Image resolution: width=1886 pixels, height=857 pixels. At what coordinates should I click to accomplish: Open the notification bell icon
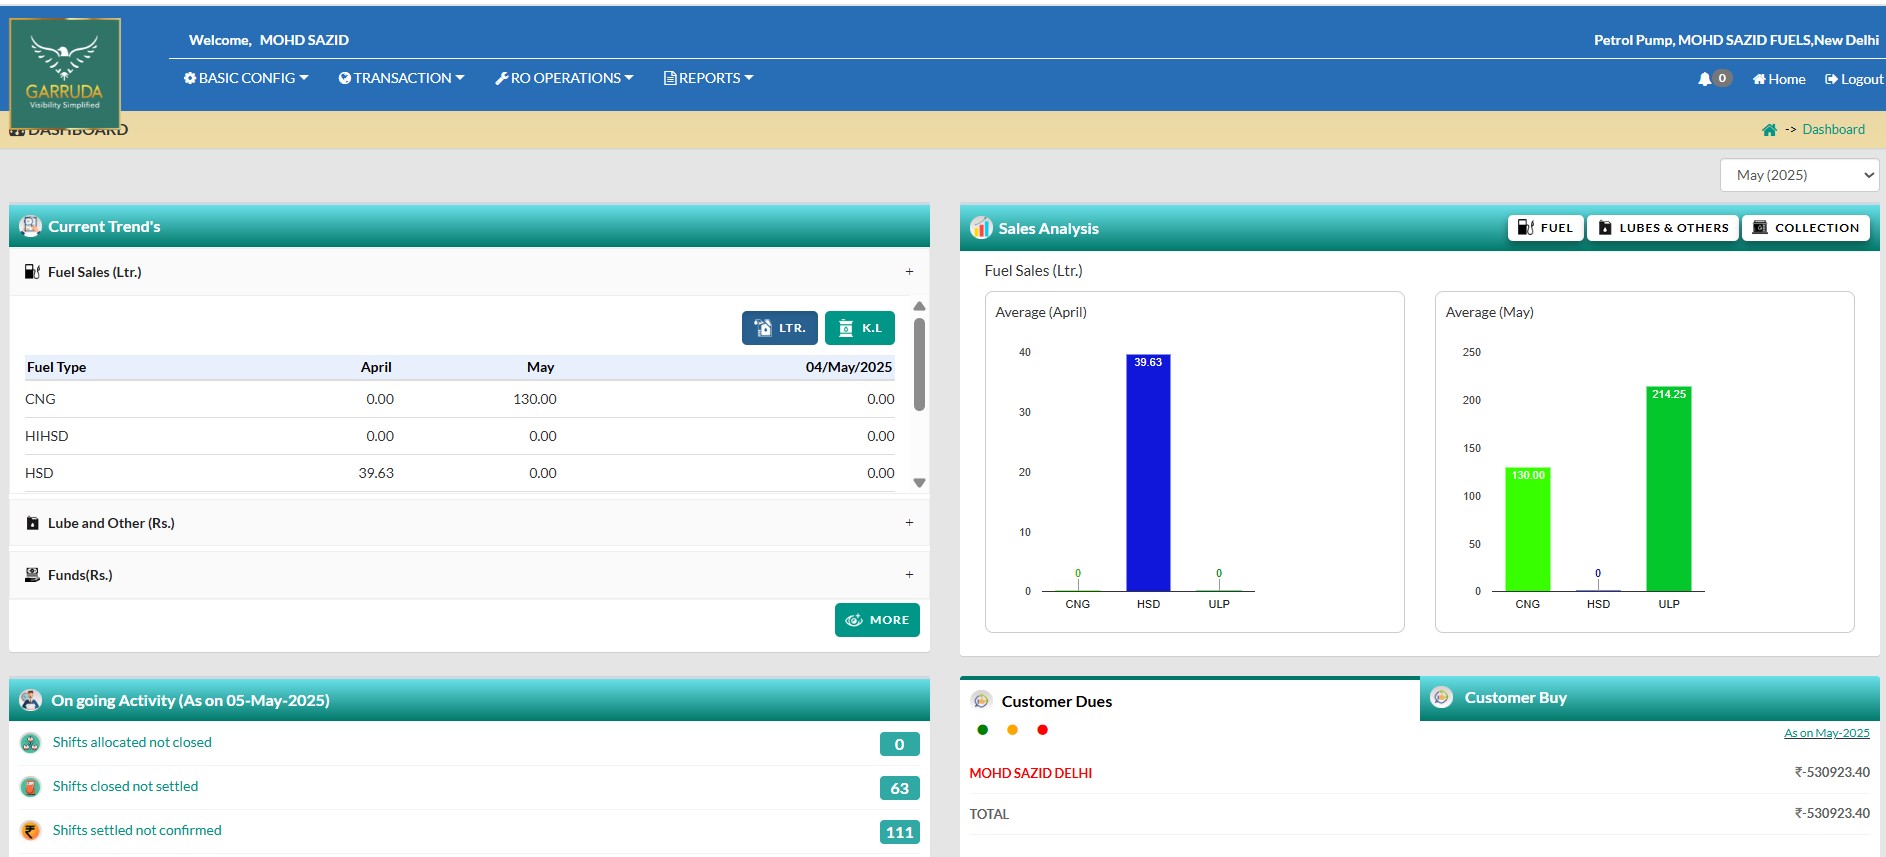(x=1705, y=79)
